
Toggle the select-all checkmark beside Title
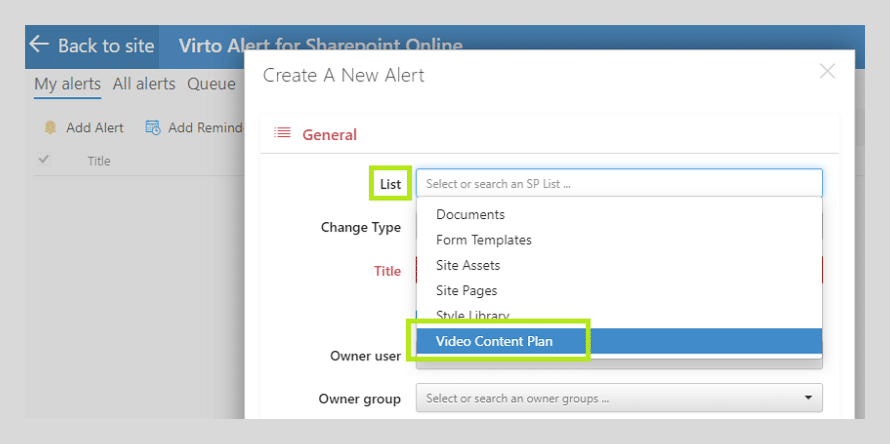coord(44,160)
